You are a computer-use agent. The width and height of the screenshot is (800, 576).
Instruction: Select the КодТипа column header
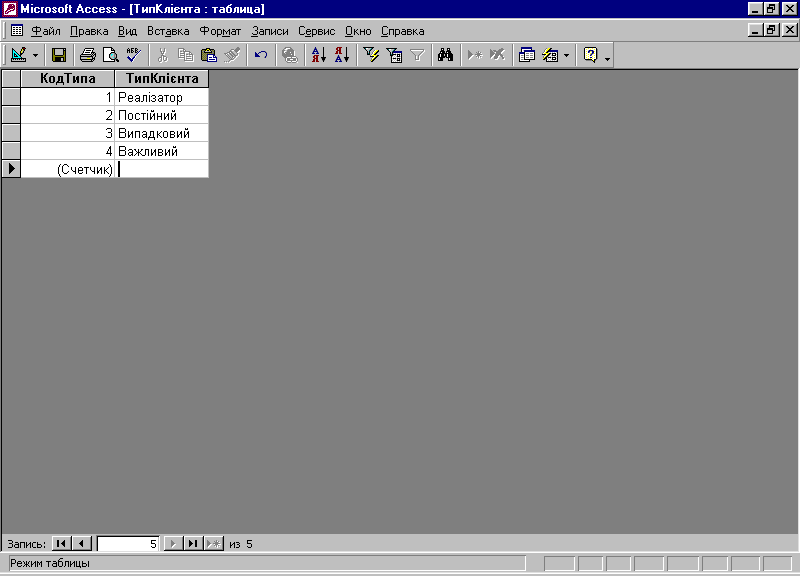pos(67,79)
